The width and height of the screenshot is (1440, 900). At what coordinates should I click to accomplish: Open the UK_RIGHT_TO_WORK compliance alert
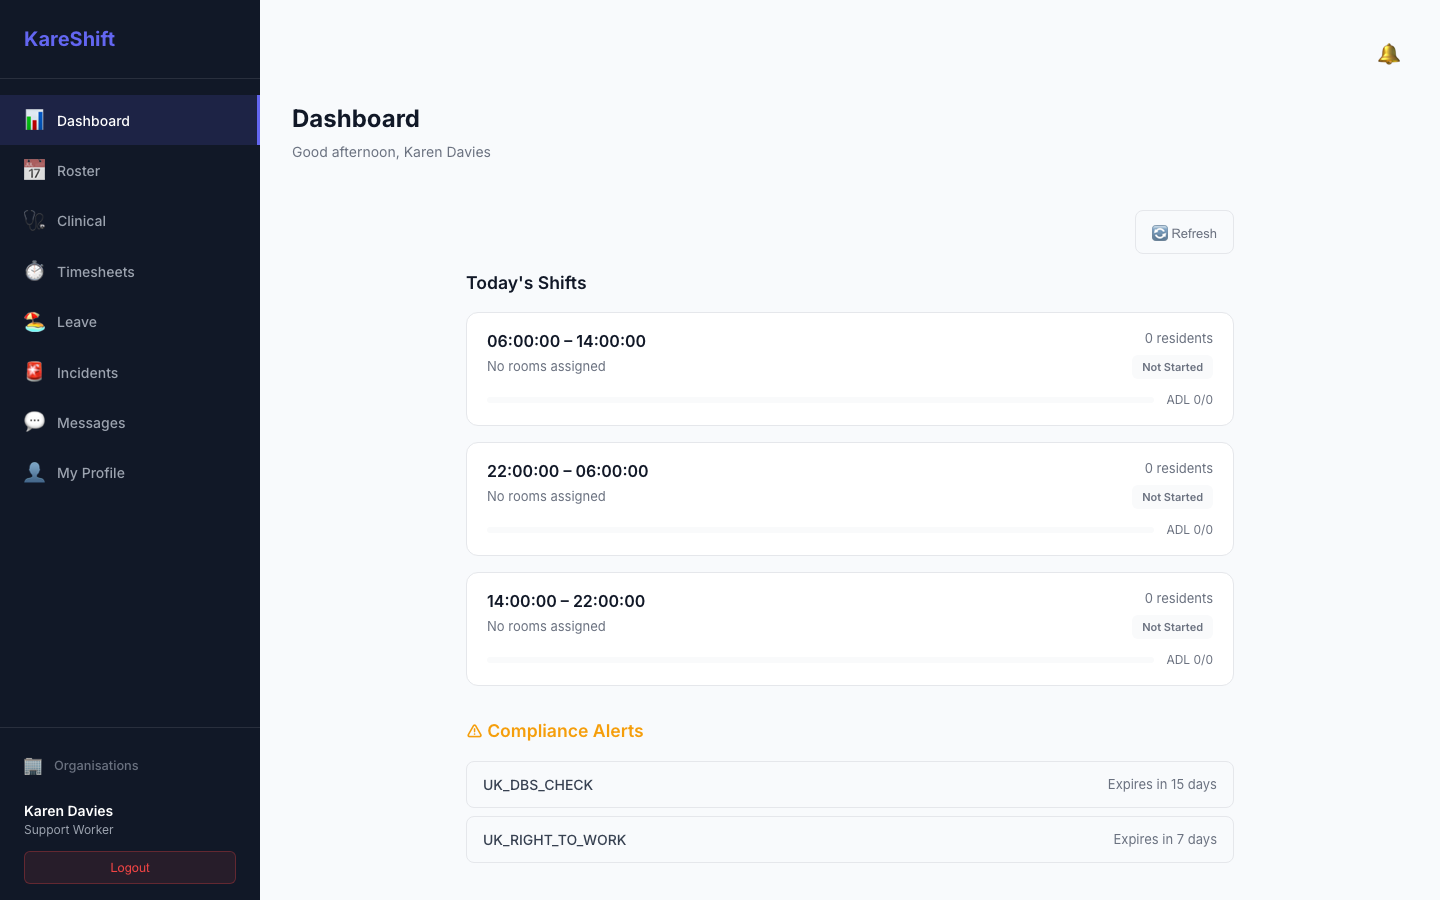[x=850, y=840]
